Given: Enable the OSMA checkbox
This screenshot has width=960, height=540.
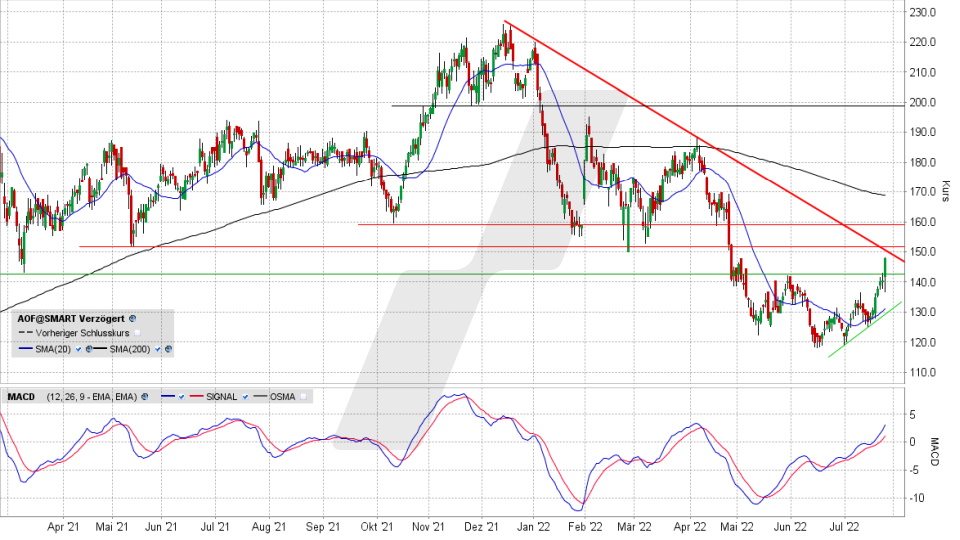Looking at the screenshot, I should 303,397.
